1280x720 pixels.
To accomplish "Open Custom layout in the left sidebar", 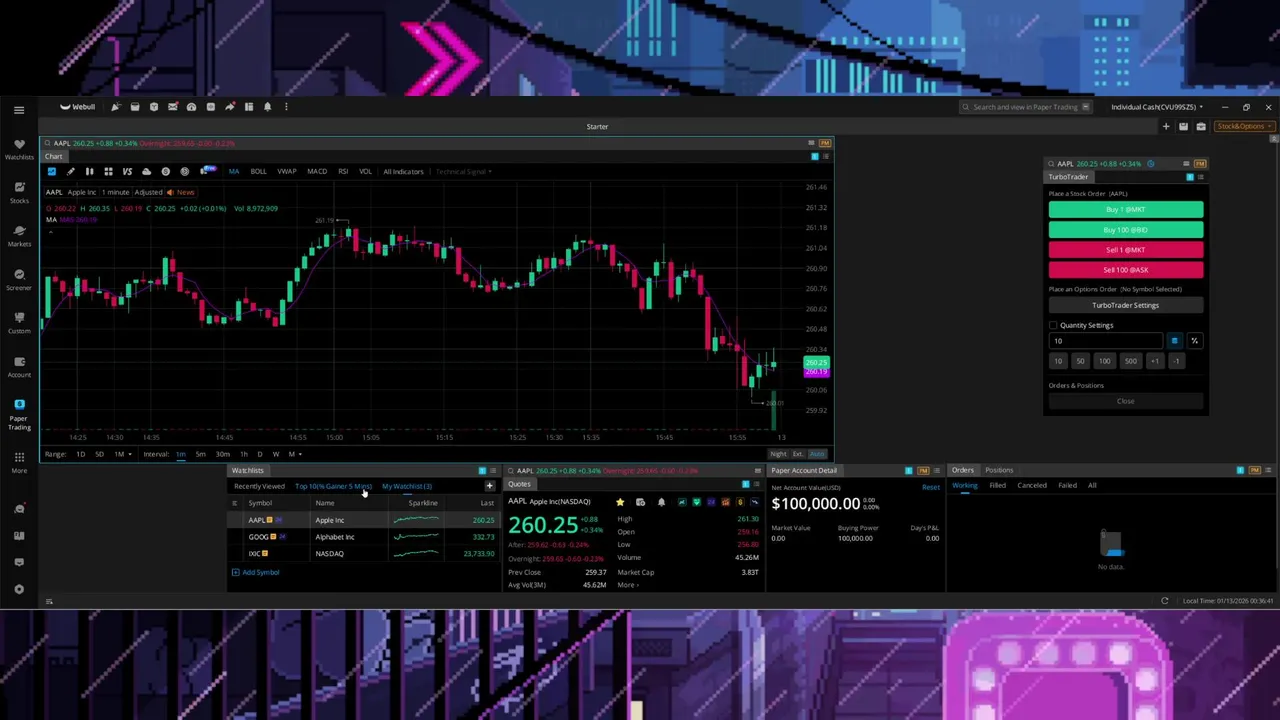I will coord(19,322).
